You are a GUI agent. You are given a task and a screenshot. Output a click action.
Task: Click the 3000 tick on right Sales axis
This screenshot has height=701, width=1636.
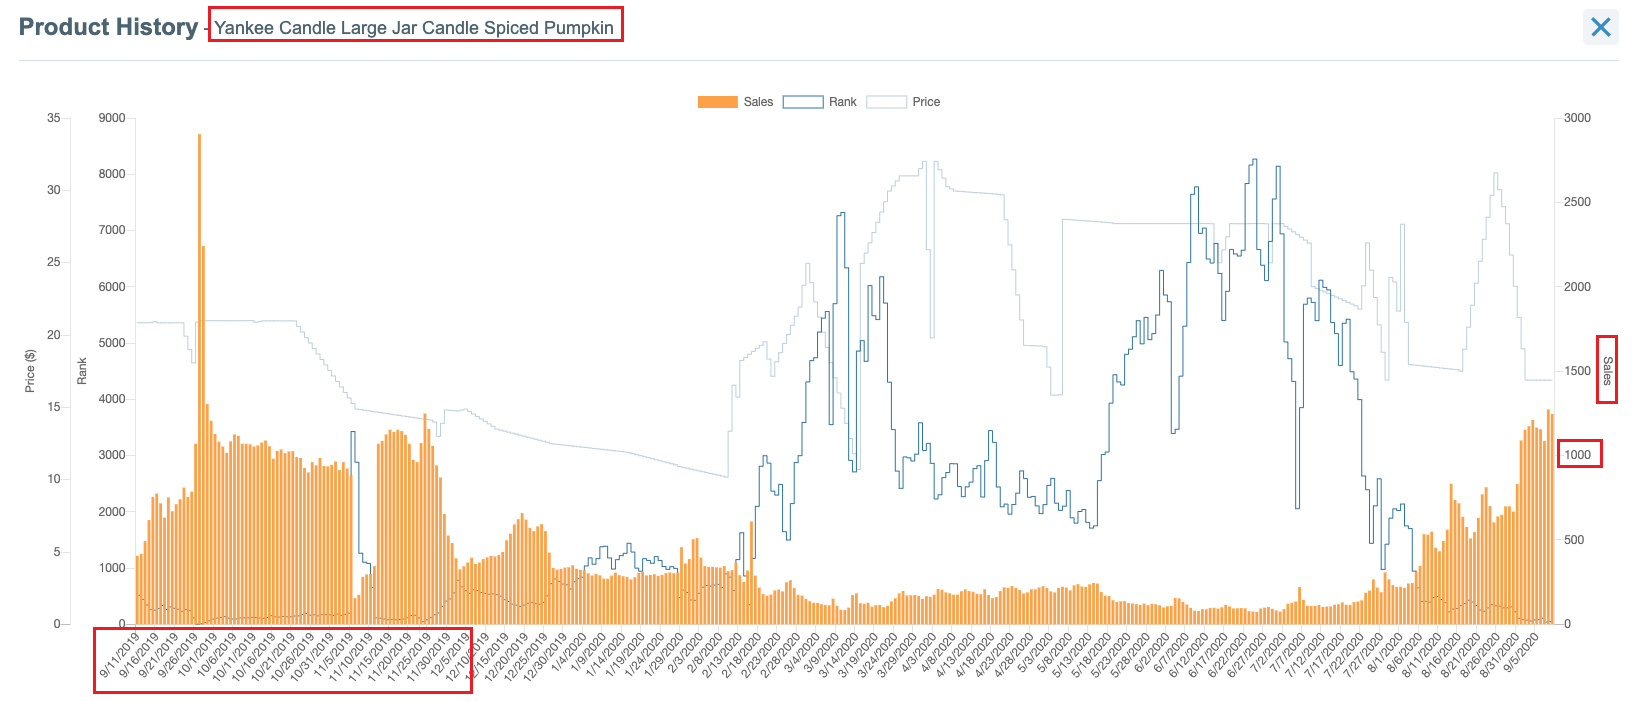1577,118
